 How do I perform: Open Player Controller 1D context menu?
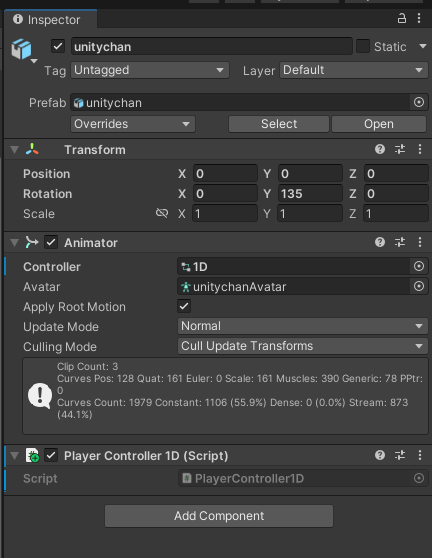coord(420,455)
